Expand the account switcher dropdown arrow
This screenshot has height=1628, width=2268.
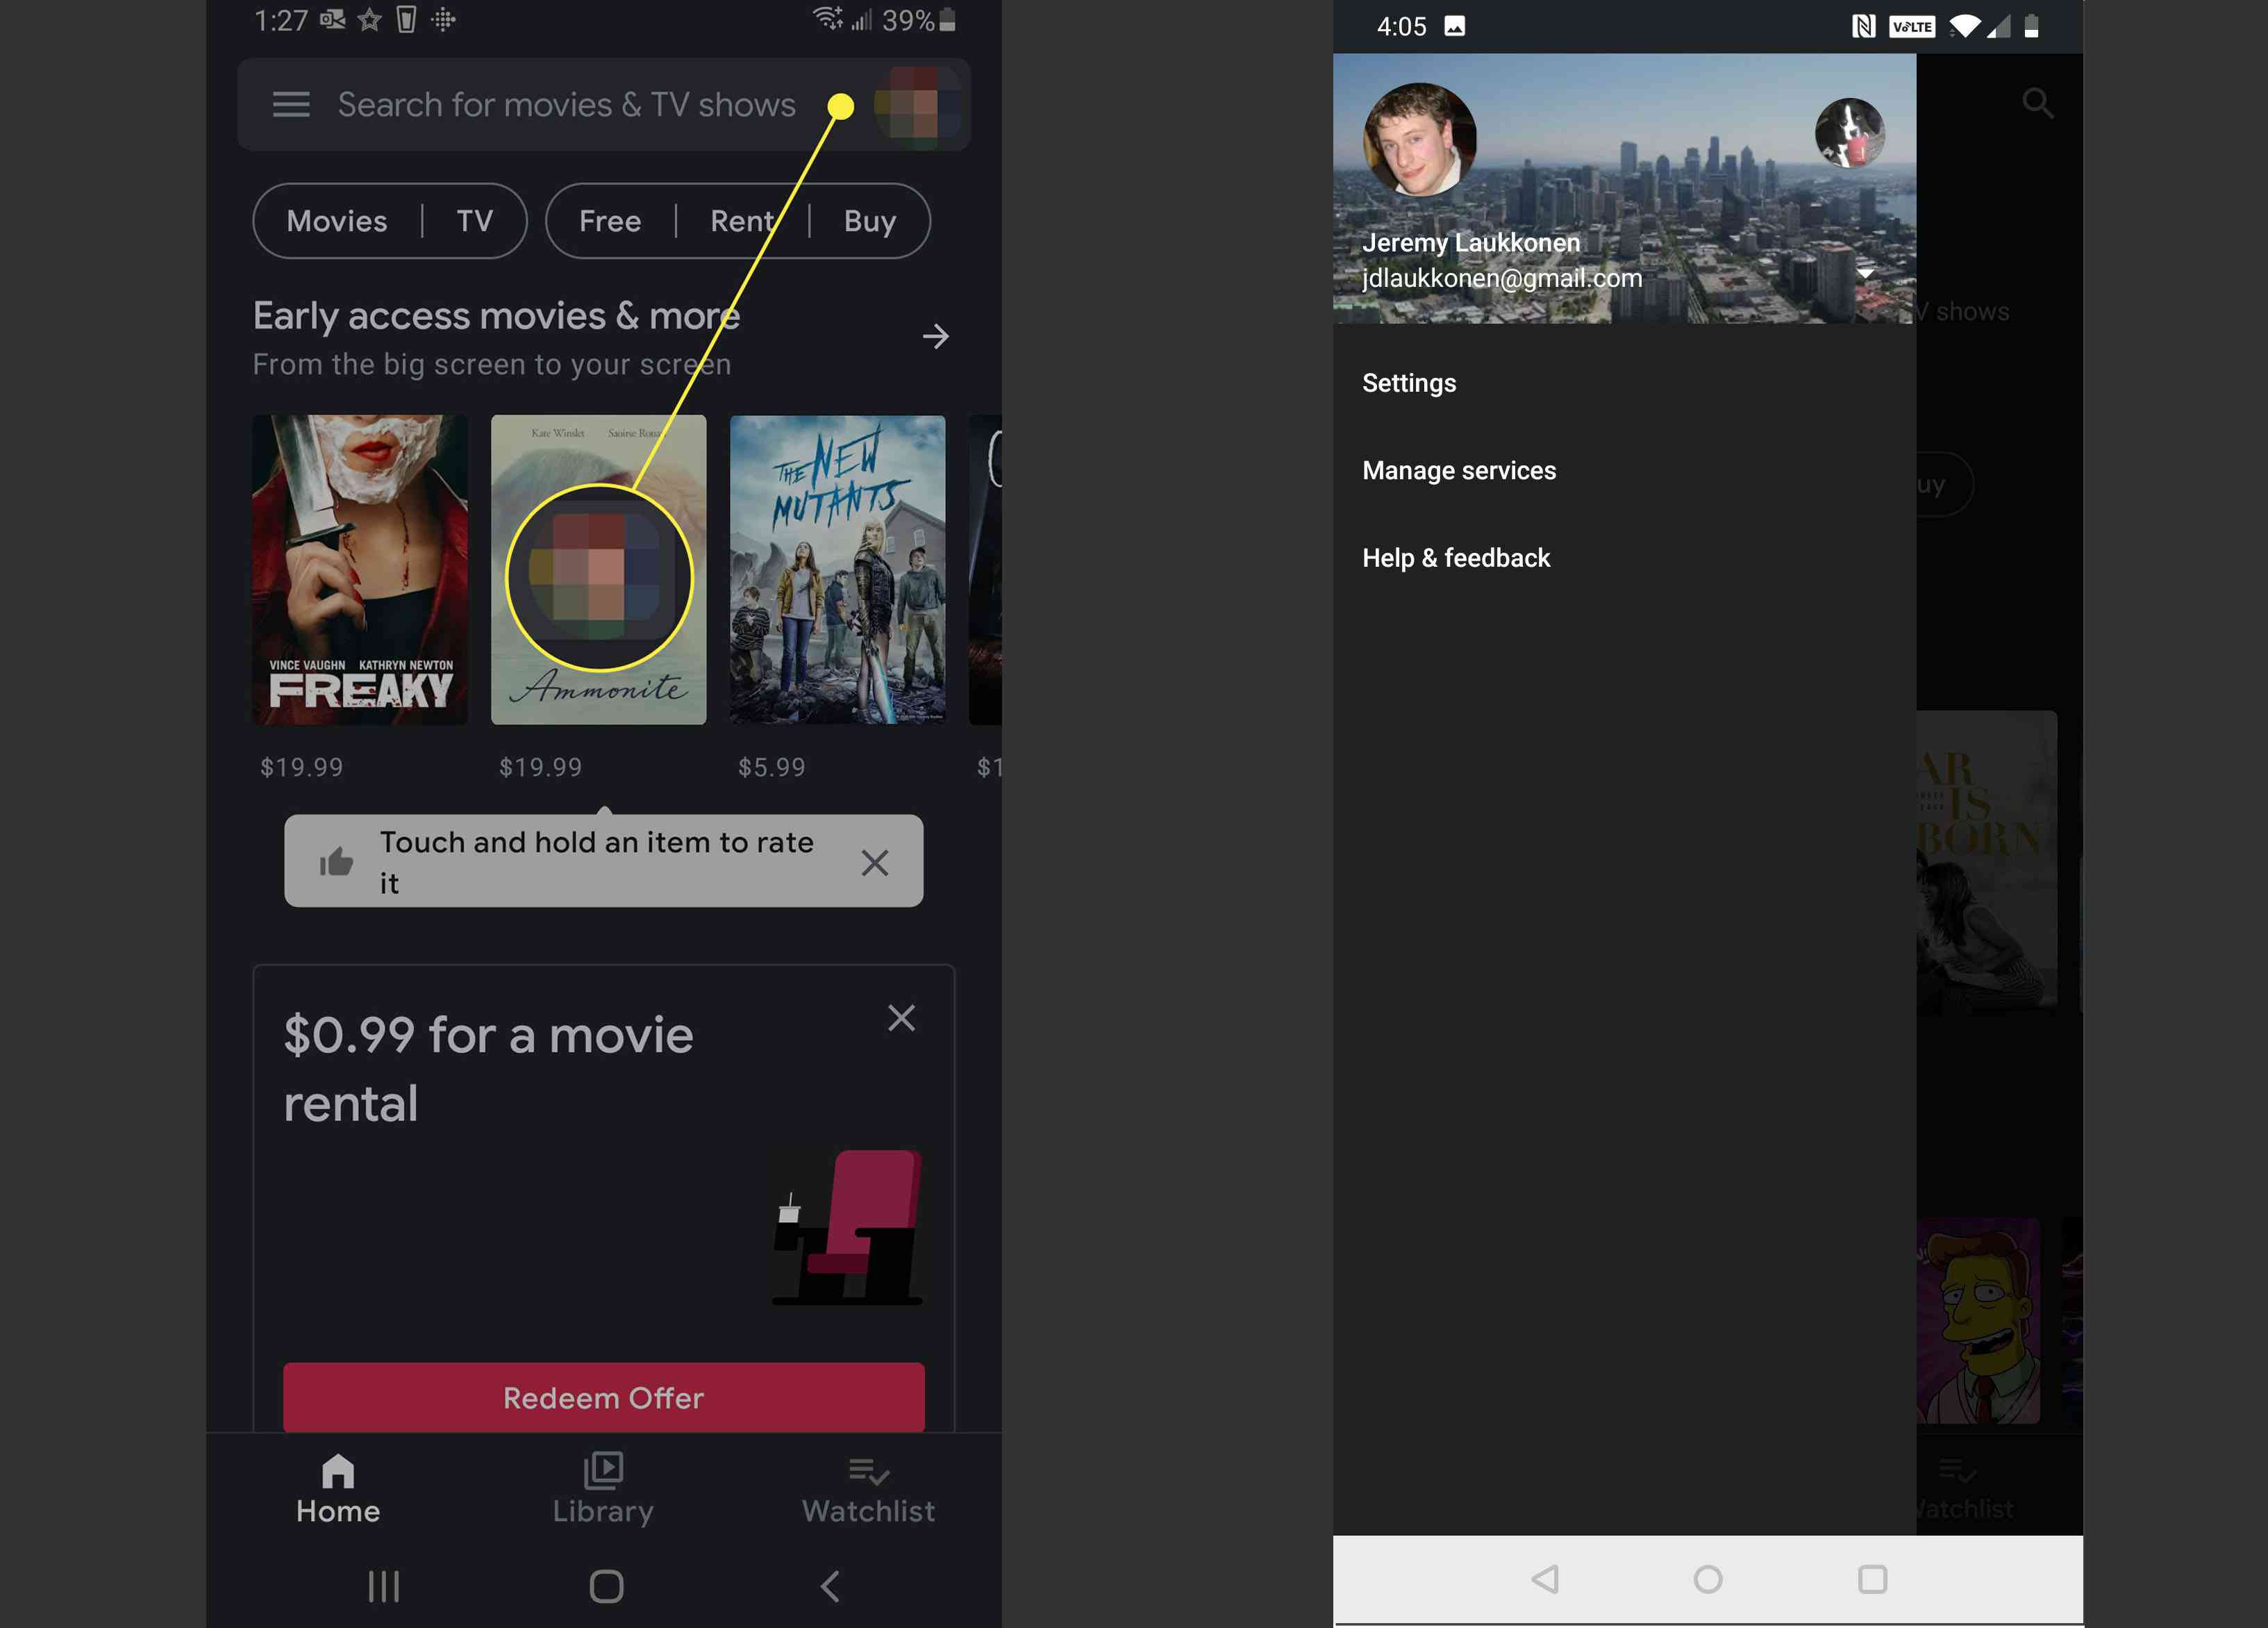point(1865,273)
